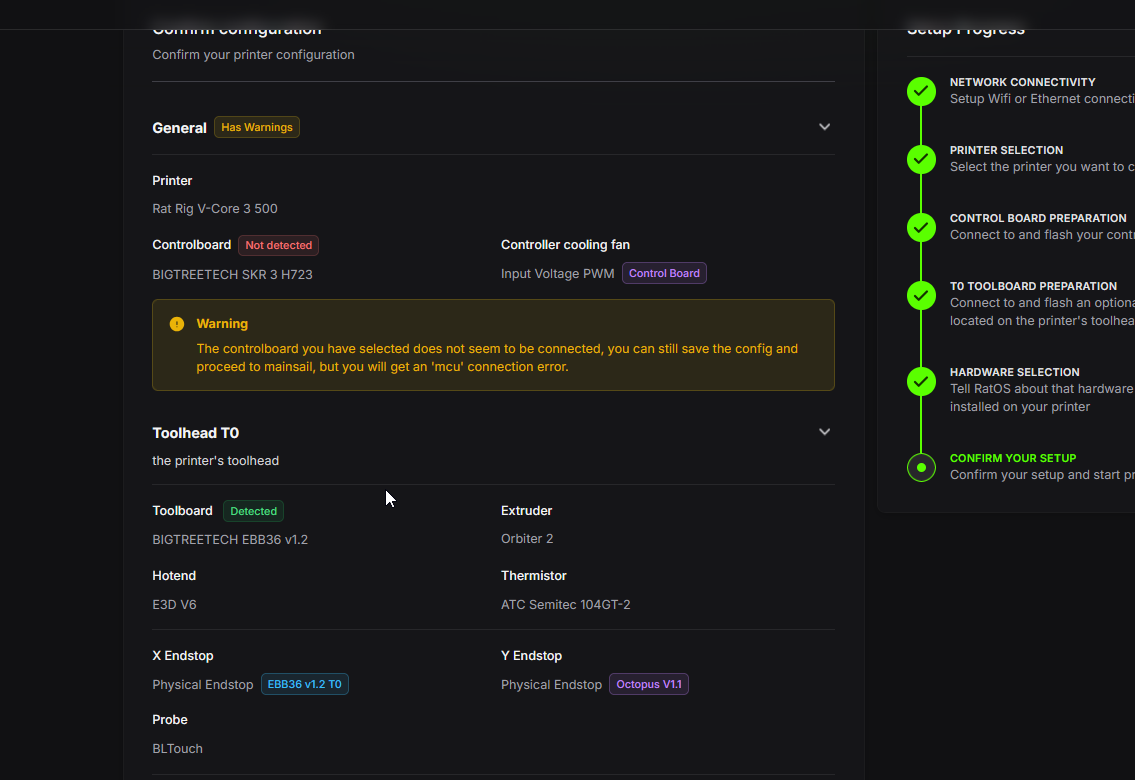Collapse the Toolhead T0 section chevron
Screen dimensions: 1135x780
click(824, 432)
